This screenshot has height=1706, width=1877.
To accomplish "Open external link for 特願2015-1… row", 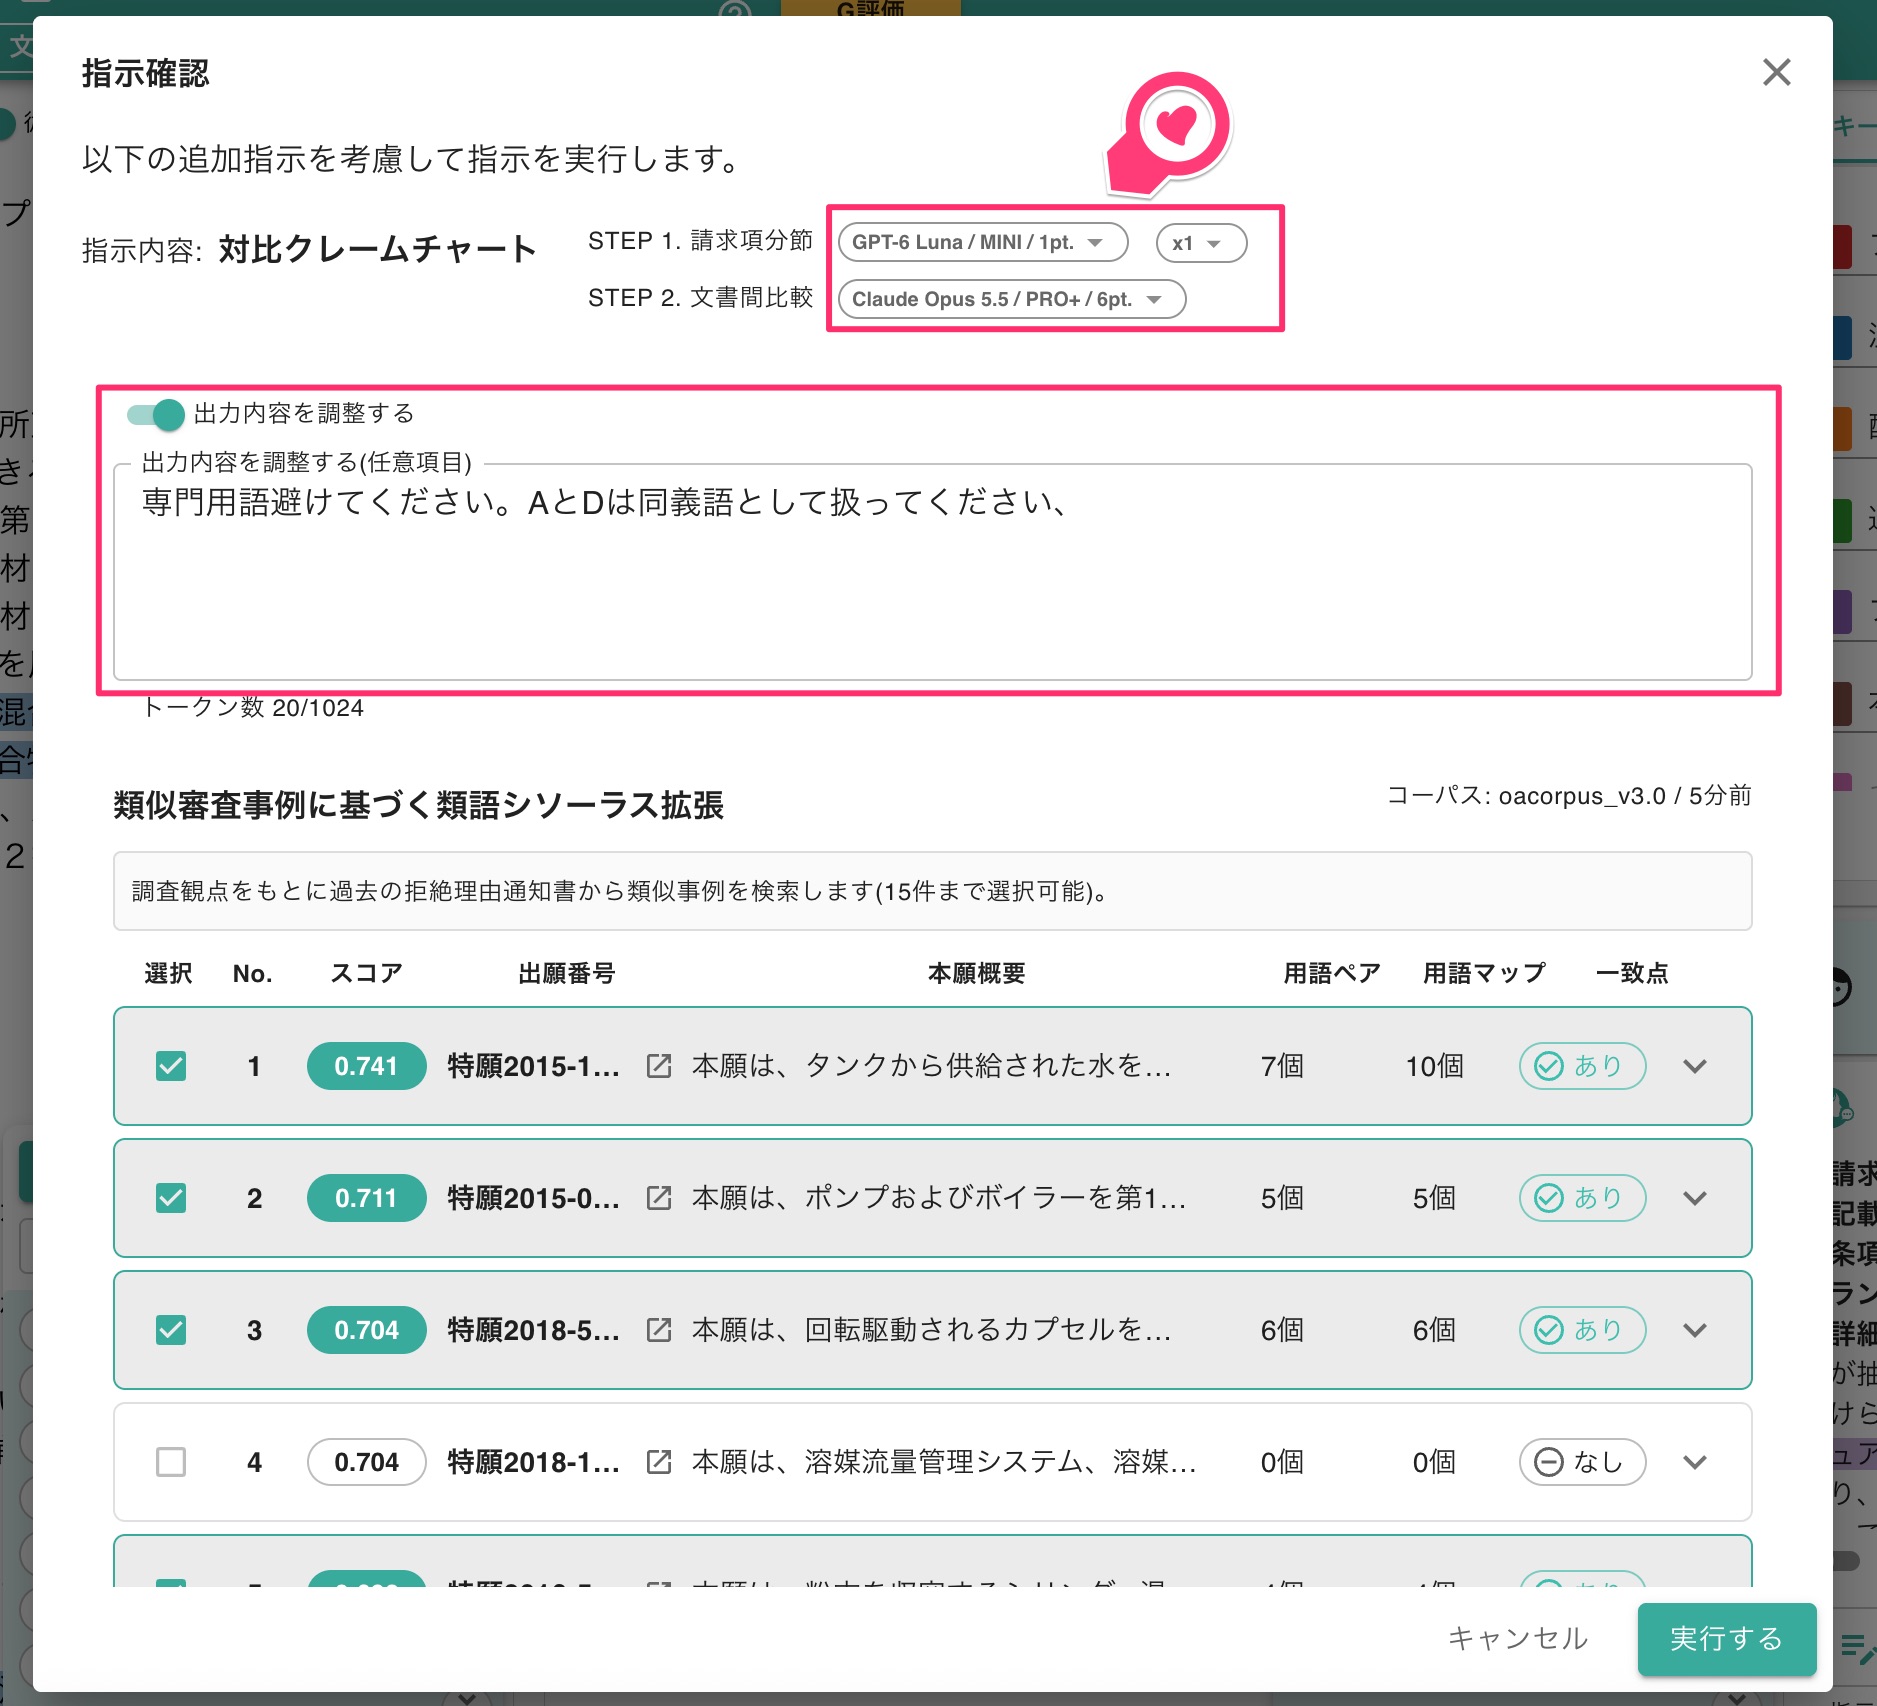I will pyautogui.click(x=659, y=1066).
